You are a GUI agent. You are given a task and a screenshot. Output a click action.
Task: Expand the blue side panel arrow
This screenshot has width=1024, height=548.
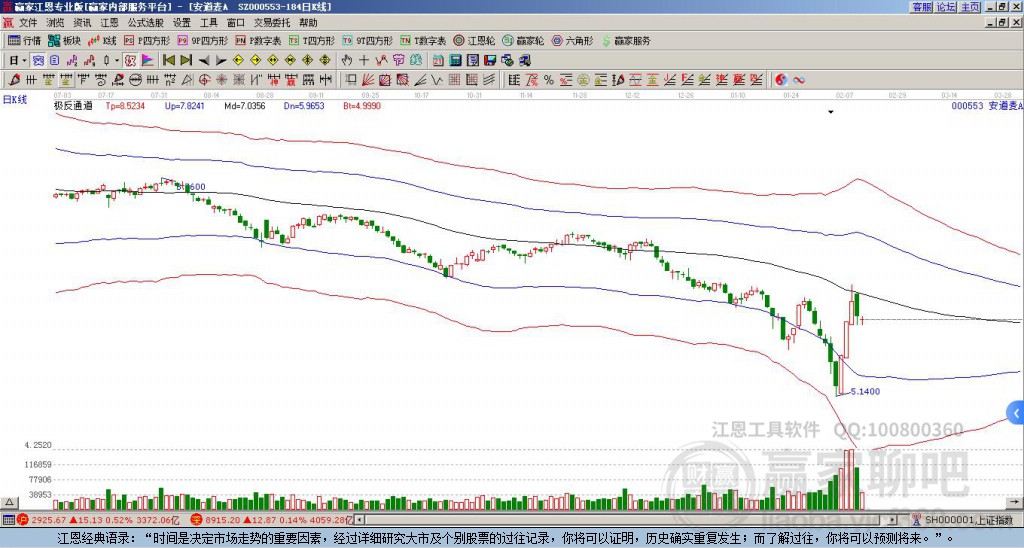coord(1016,413)
